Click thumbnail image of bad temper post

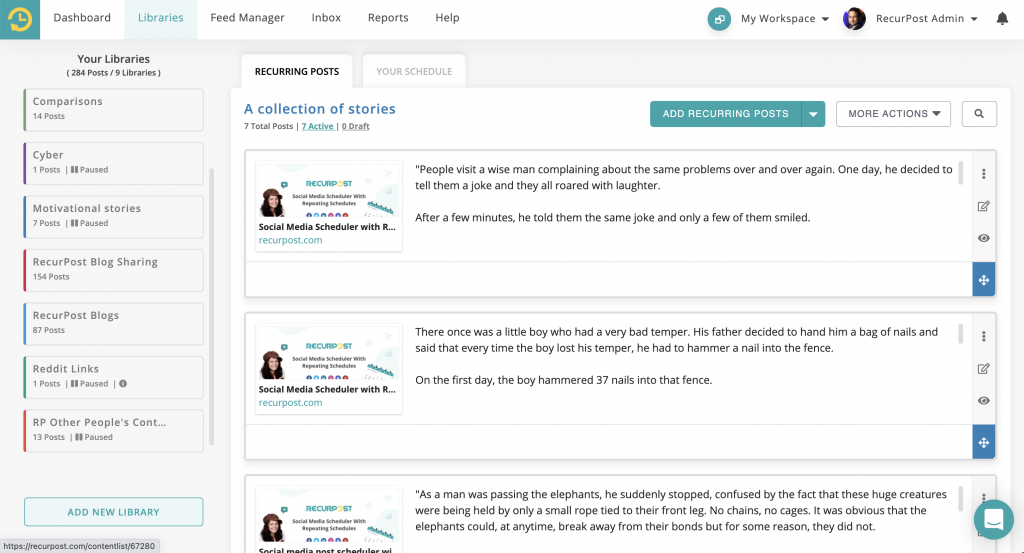(x=328, y=353)
